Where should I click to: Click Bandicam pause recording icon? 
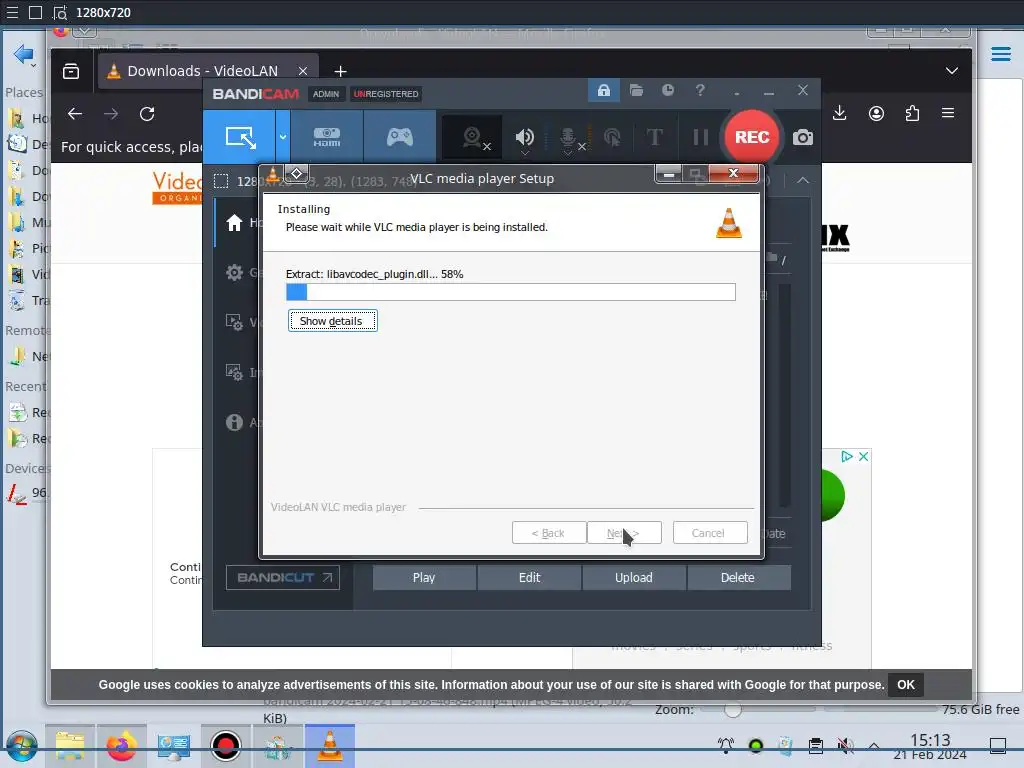tap(701, 137)
